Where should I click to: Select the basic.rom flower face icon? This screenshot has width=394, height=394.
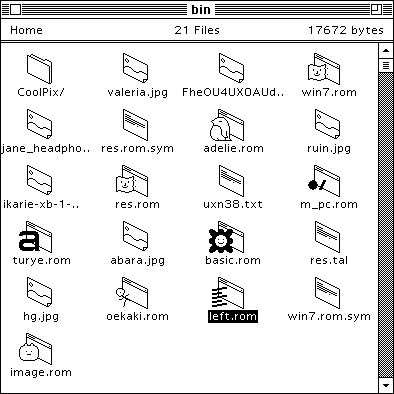click(226, 237)
